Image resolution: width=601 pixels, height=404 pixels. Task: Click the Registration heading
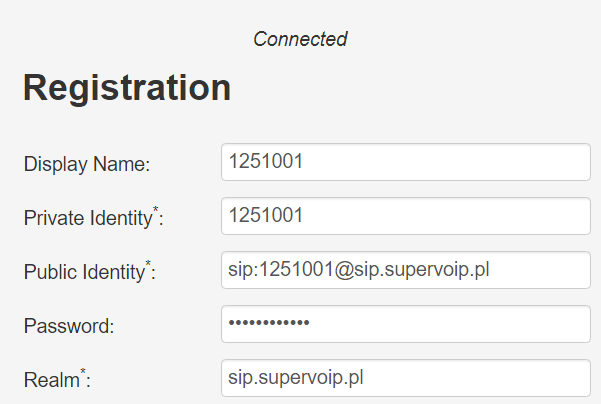coord(127,88)
